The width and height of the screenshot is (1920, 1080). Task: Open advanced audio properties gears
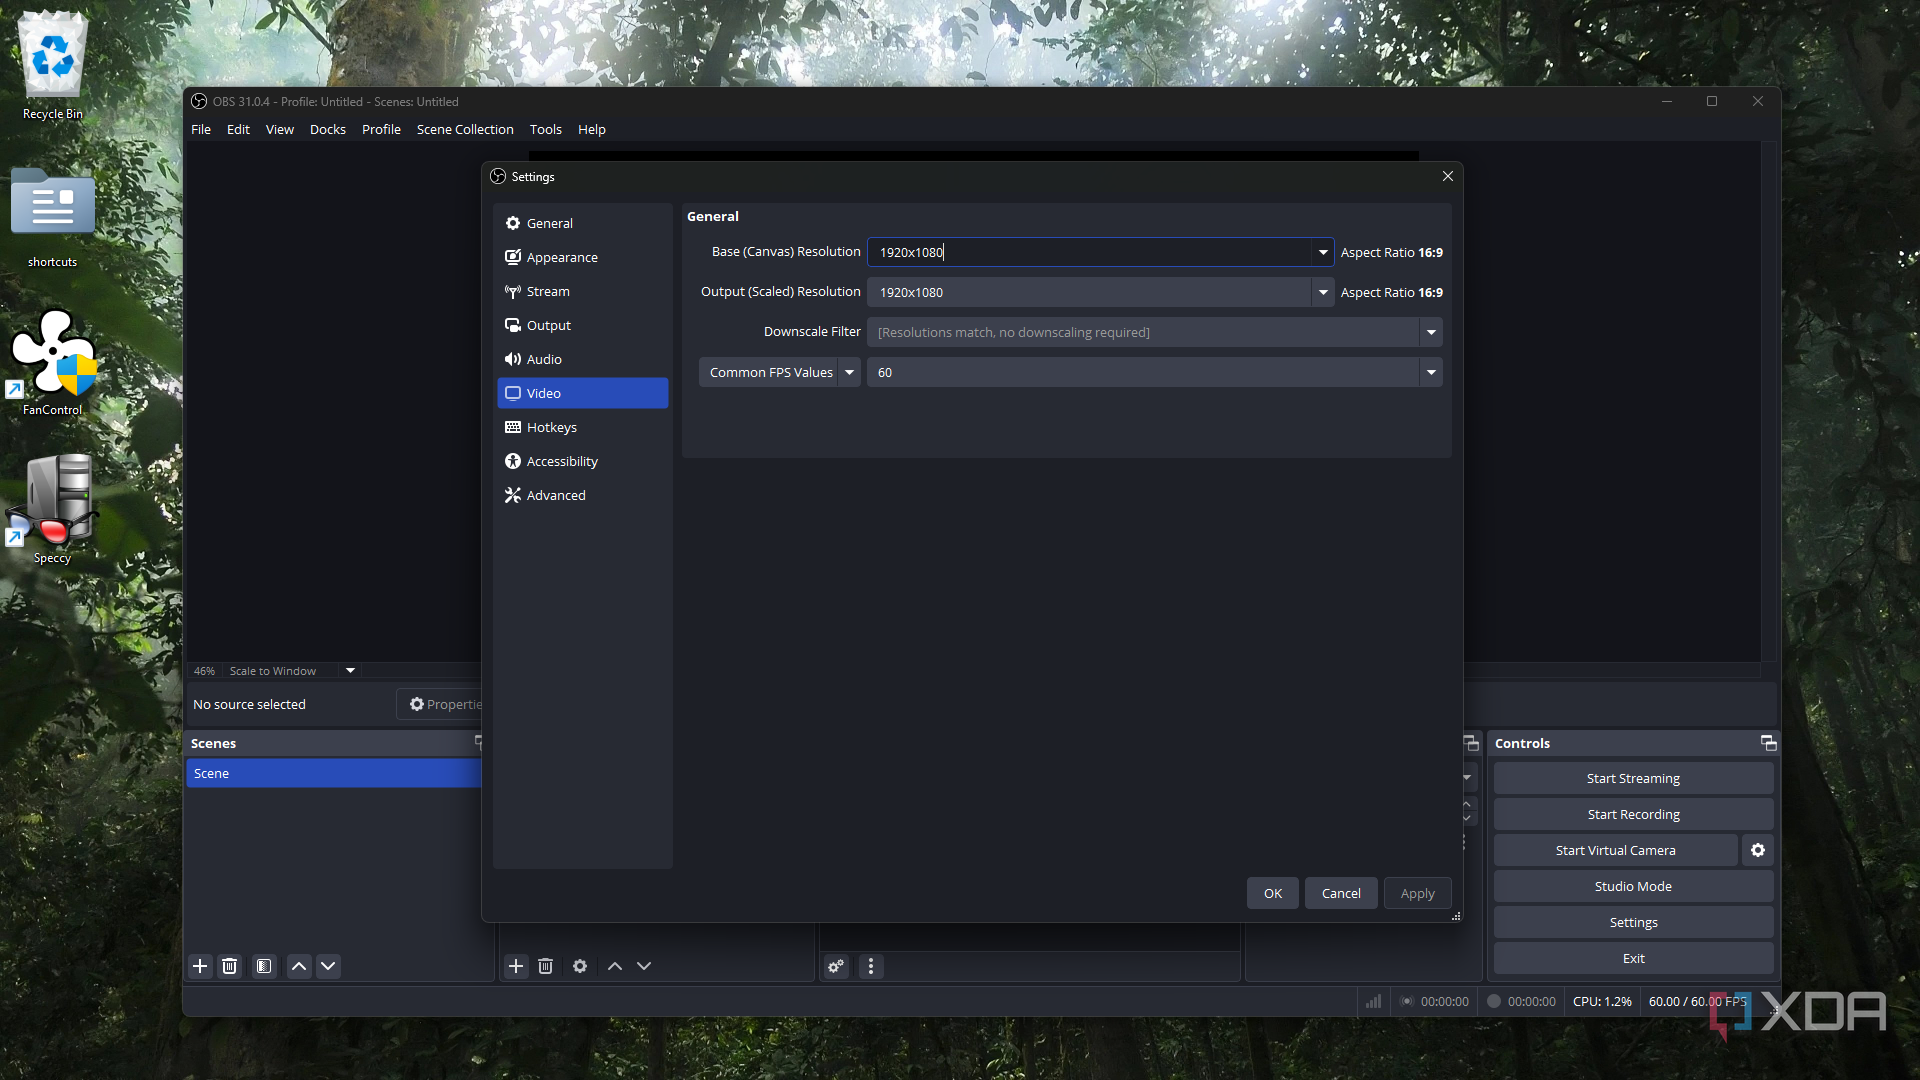pyautogui.click(x=836, y=966)
